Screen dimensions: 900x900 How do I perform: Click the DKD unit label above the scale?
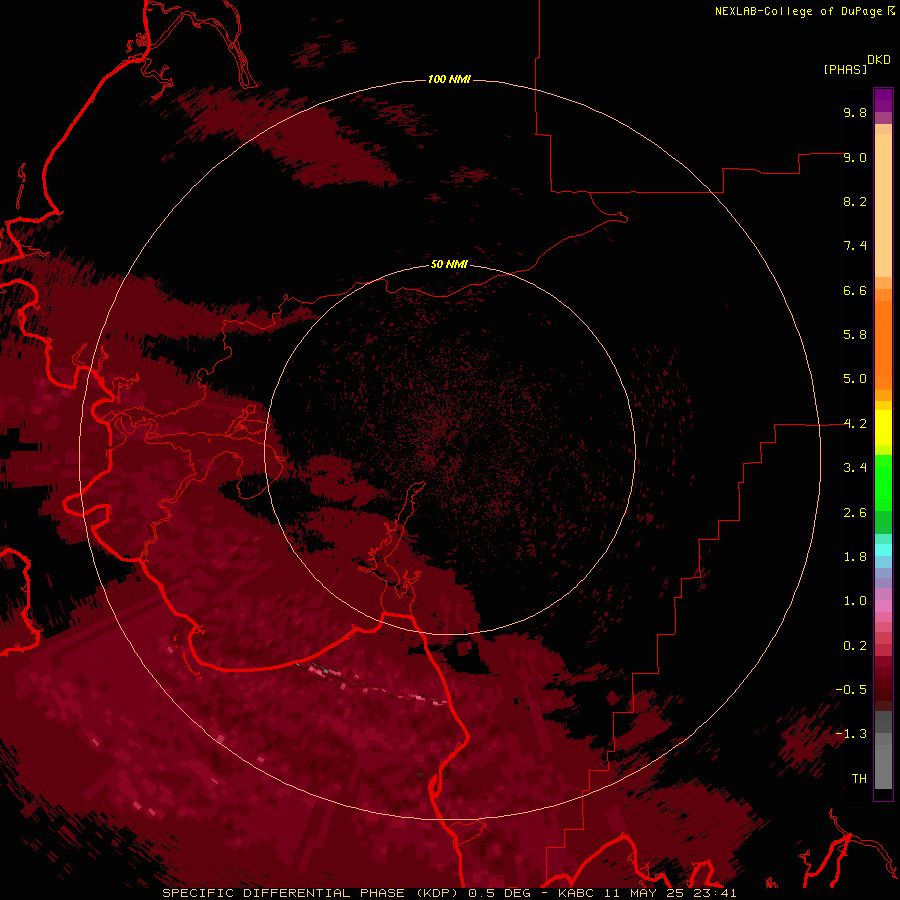point(879,60)
